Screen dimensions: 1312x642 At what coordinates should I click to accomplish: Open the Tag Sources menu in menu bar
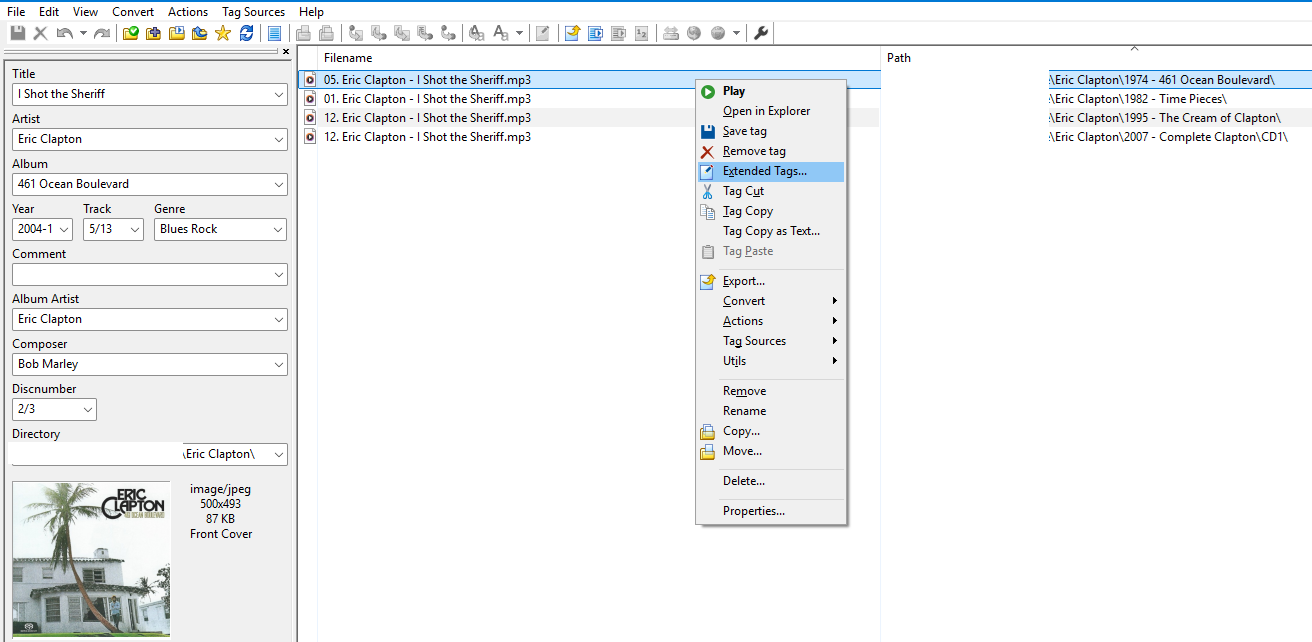[x=253, y=12]
